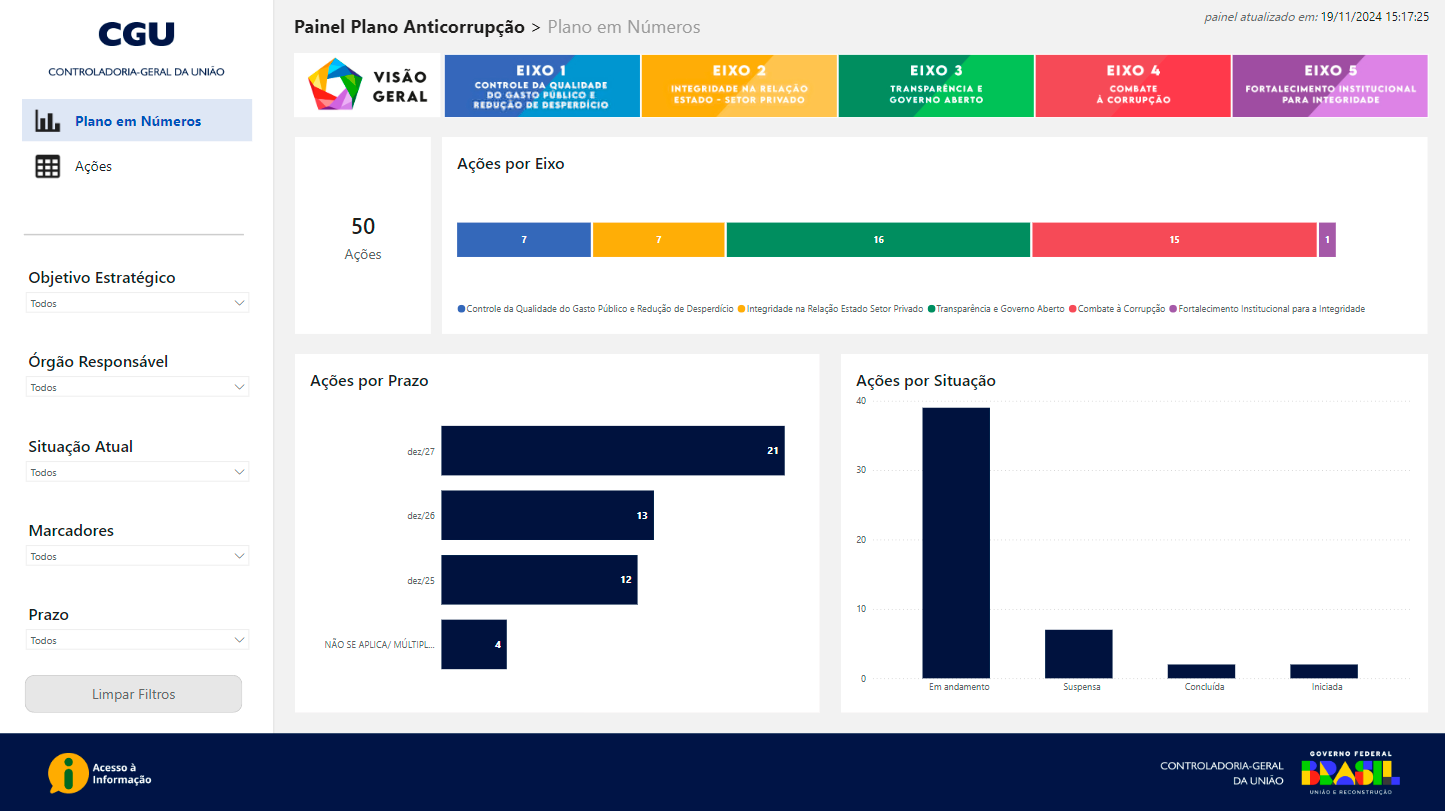Screen dimensions: 1445x811
Task: Click the bar chart icon beside Plano em Números
Action: tap(48, 121)
